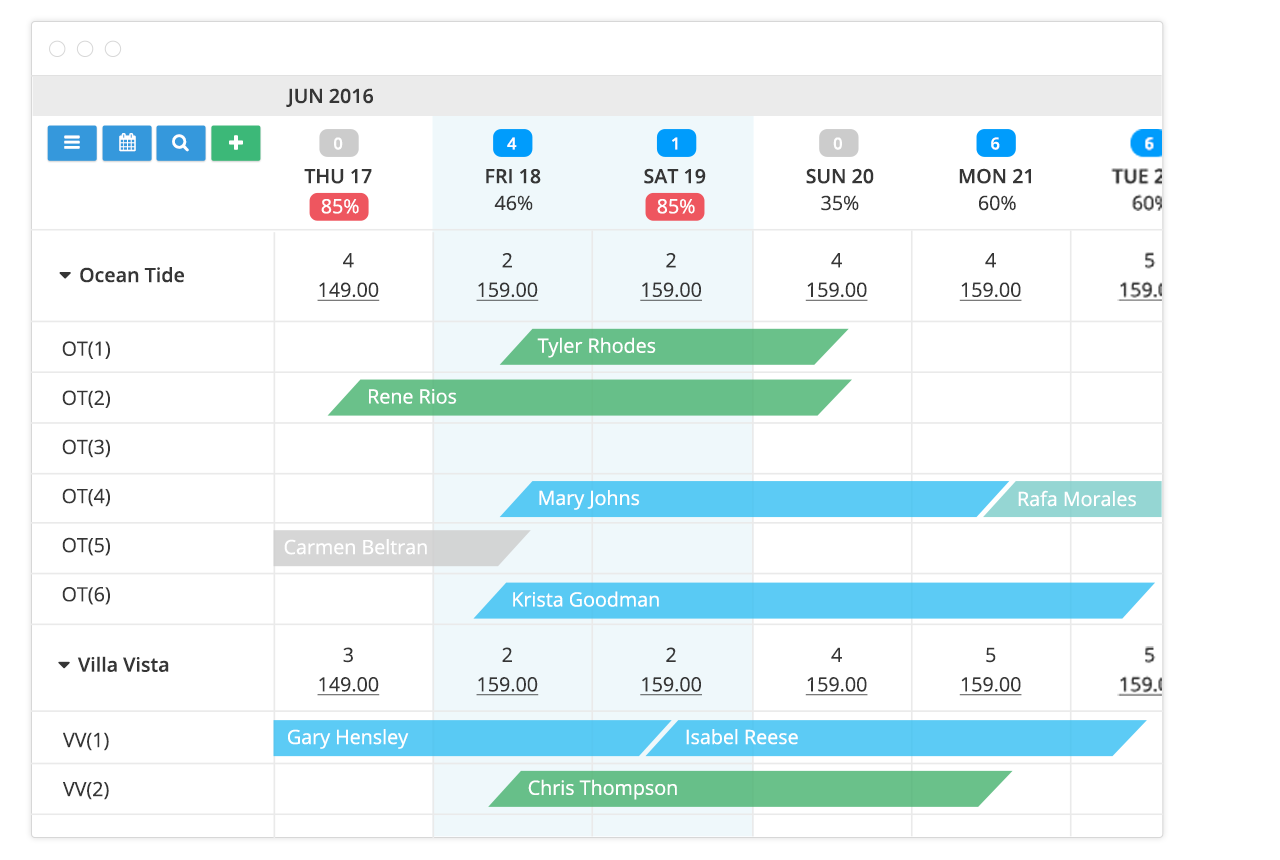Open the JUN 2016 month header
1280x860 pixels.
point(330,96)
